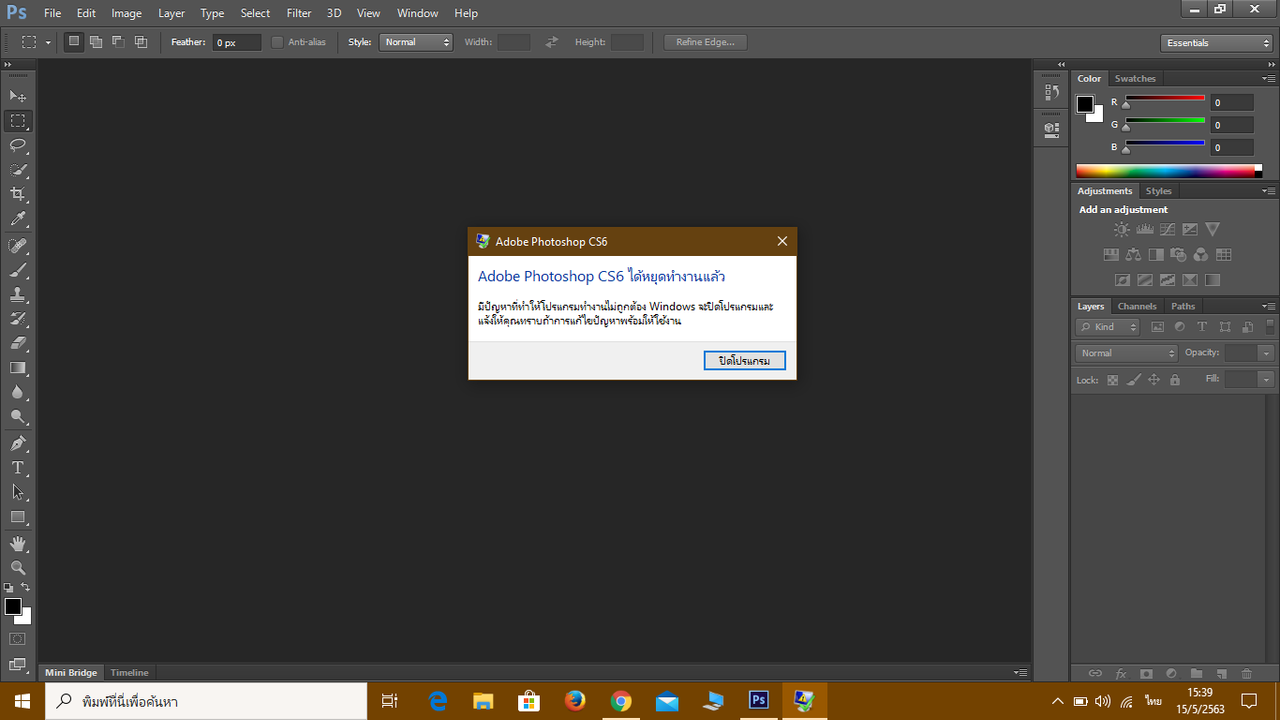Screen dimensions: 1280x720
Task: Open the Essentials workspace dropdown
Action: (x=1216, y=43)
